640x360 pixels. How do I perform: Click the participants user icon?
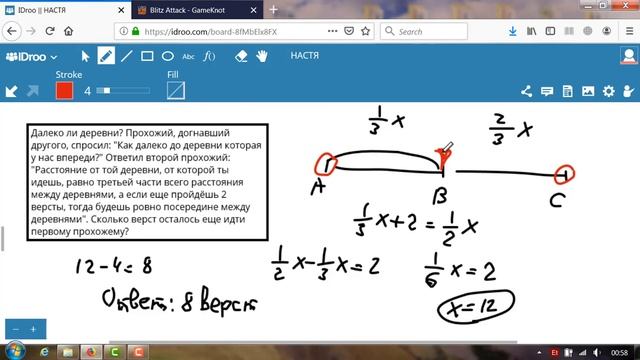[x=629, y=91]
